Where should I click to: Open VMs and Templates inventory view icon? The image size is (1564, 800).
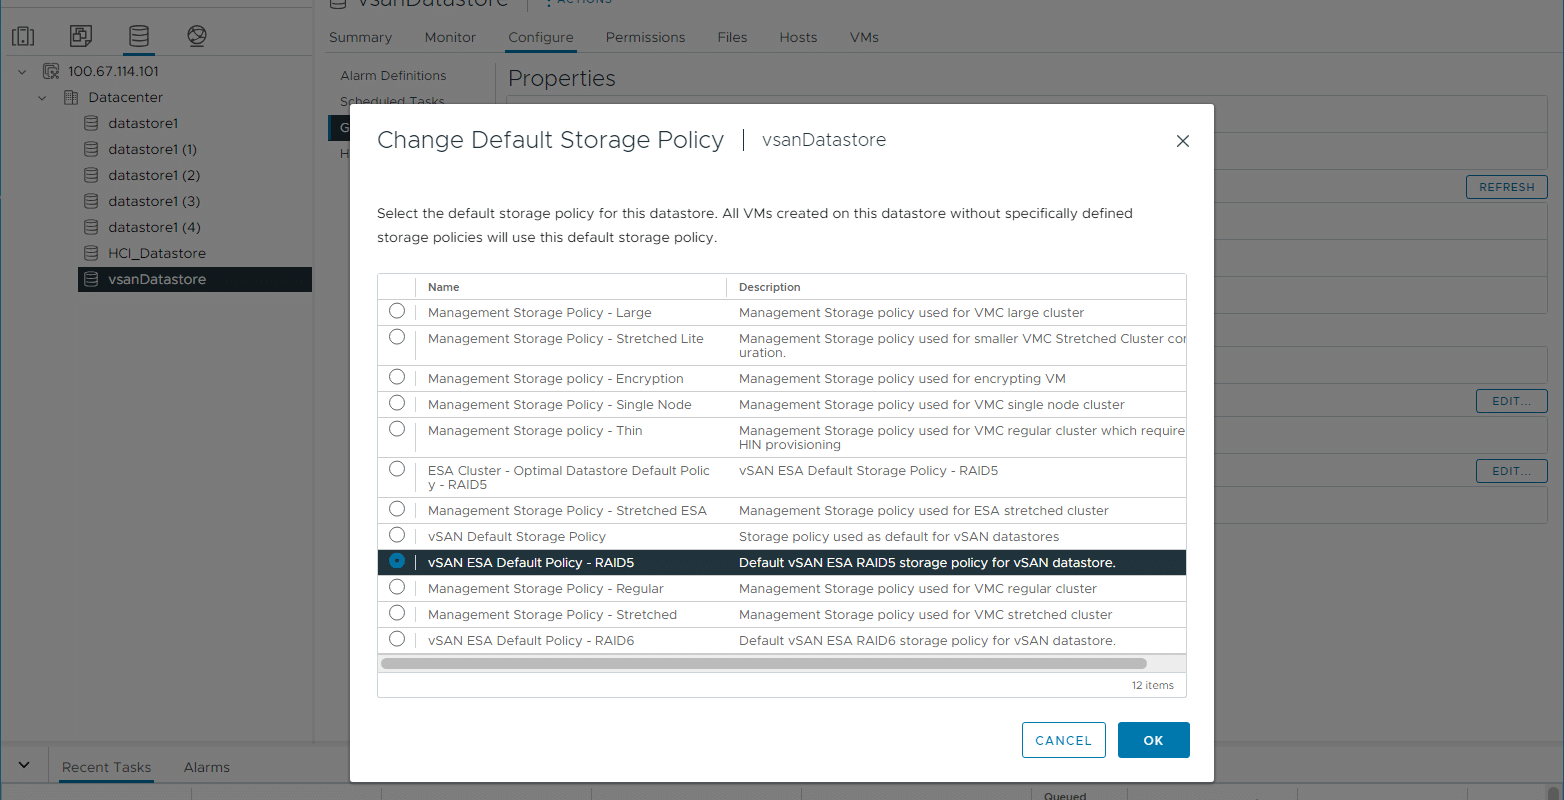tap(81, 37)
